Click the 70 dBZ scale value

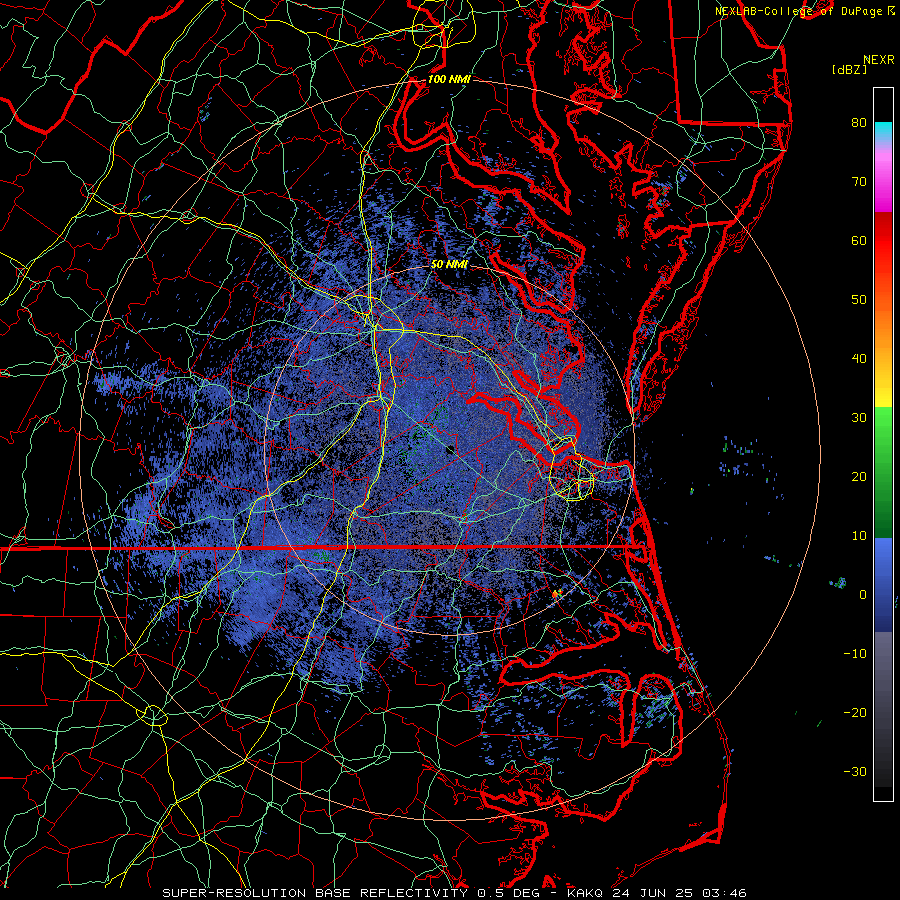859,181
